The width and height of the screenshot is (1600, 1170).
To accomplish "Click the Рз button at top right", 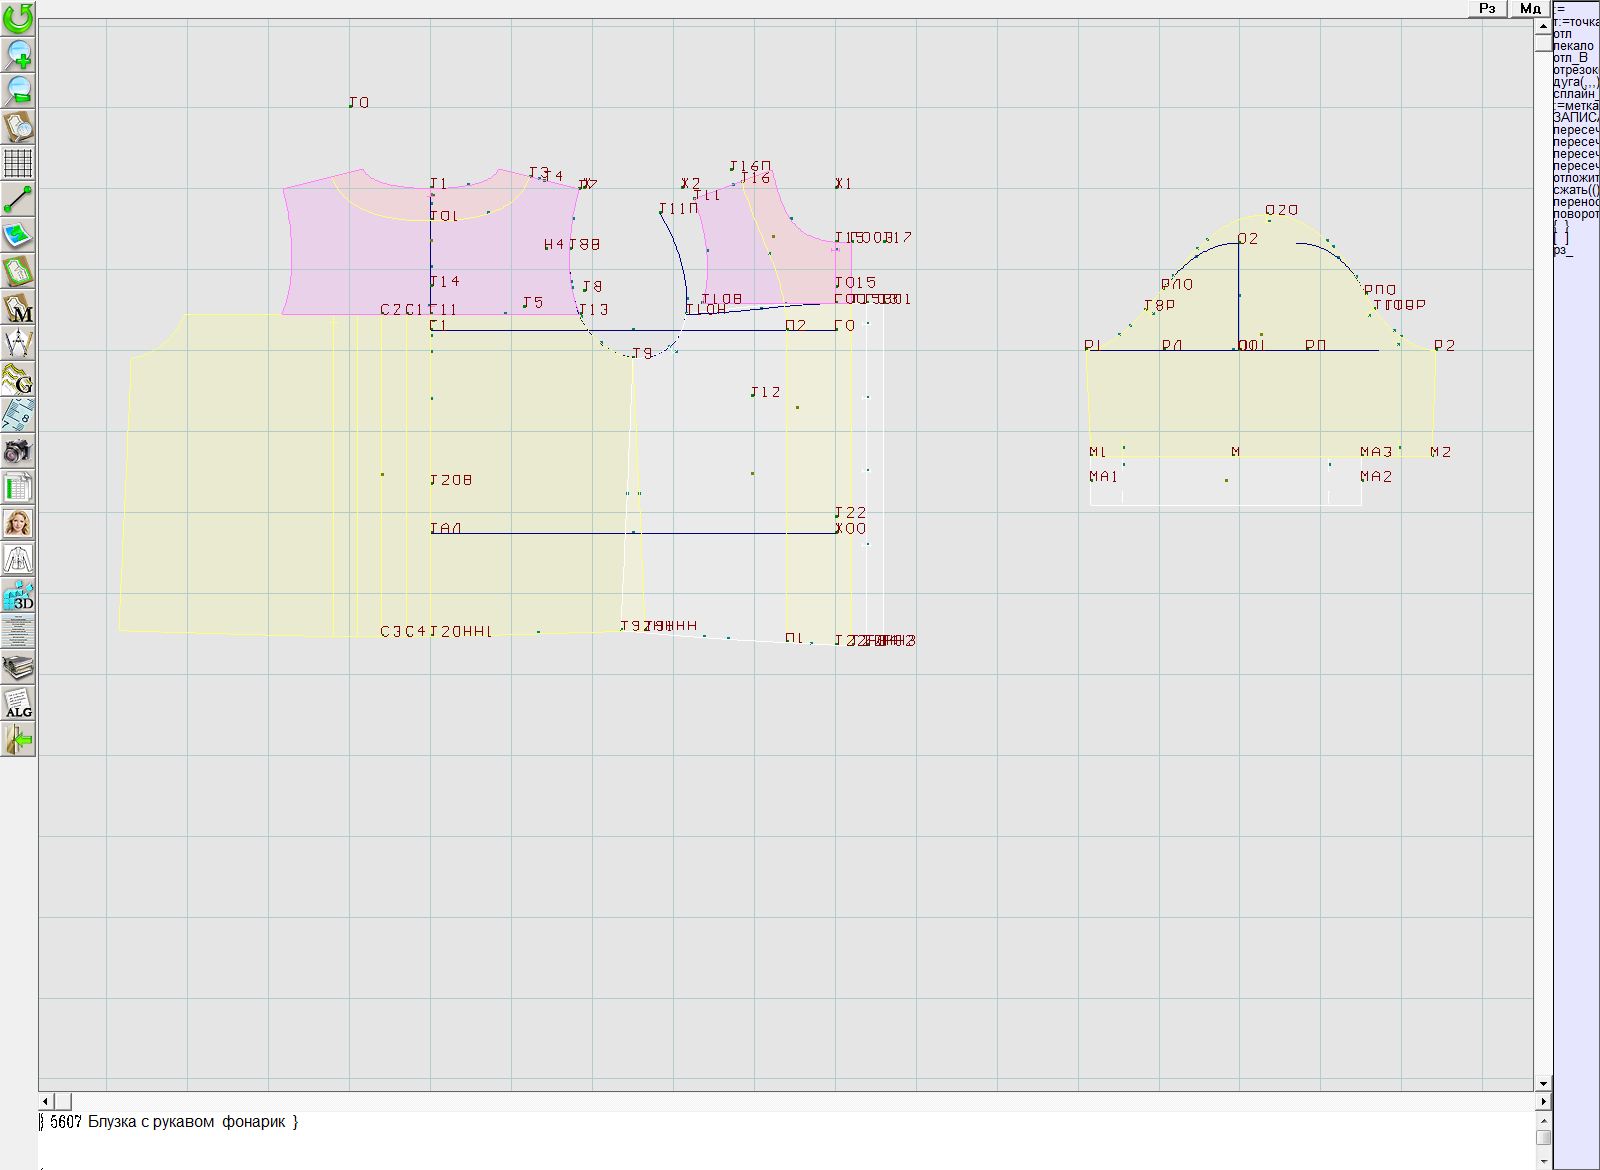I will (x=1487, y=9).
